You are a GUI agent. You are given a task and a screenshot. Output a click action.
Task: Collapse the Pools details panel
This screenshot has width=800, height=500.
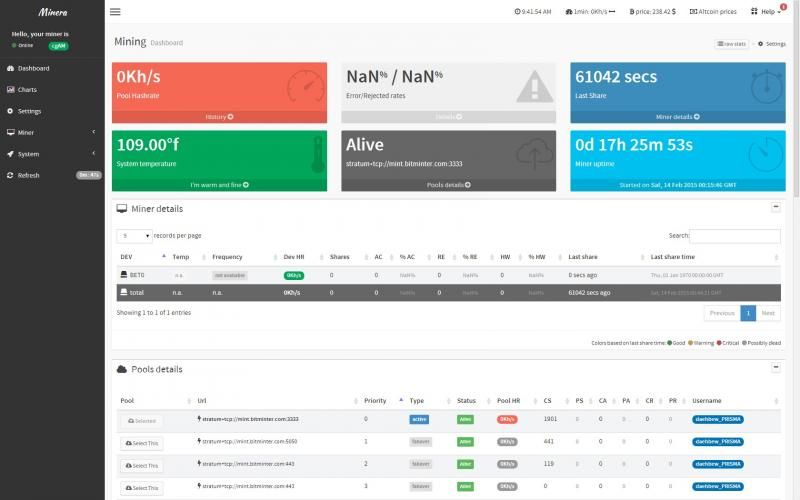point(776,367)
